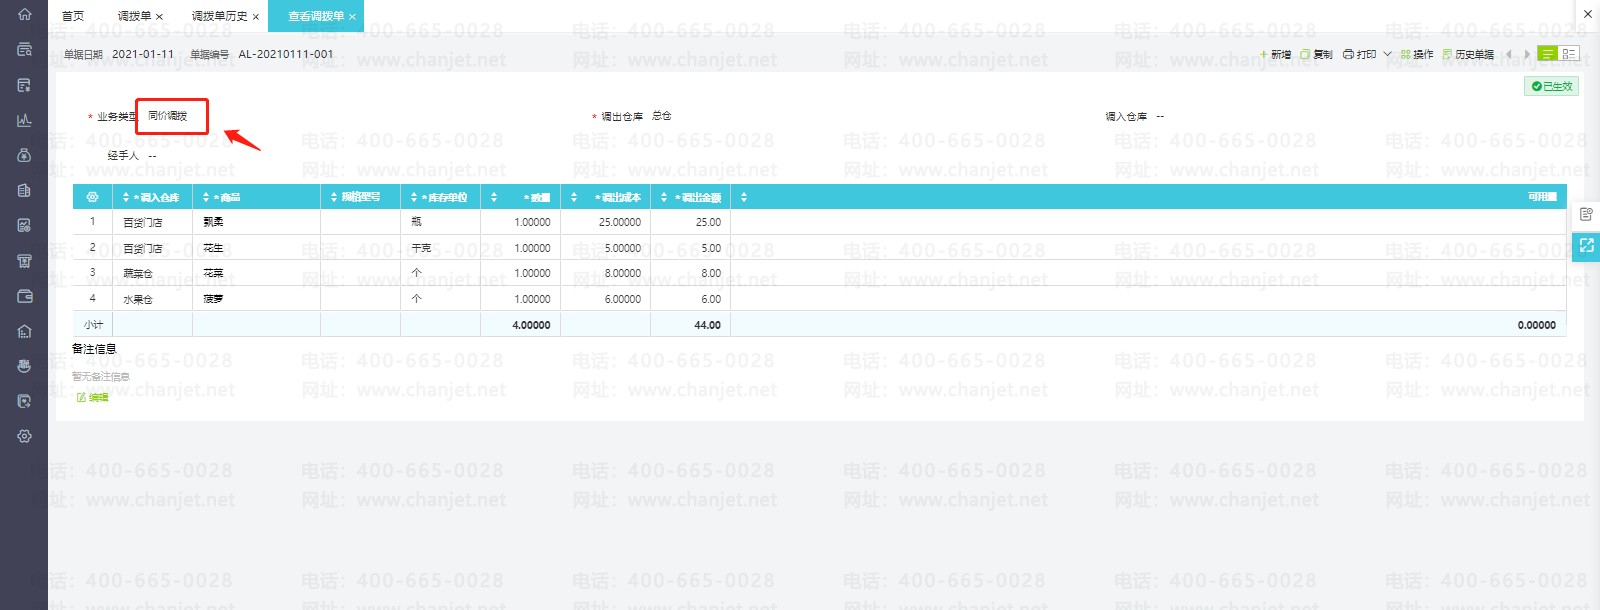The height and width of the screenshot is (610, 1600).
Task: Go to previous document arrow
Action: [x=1509, y=54]
